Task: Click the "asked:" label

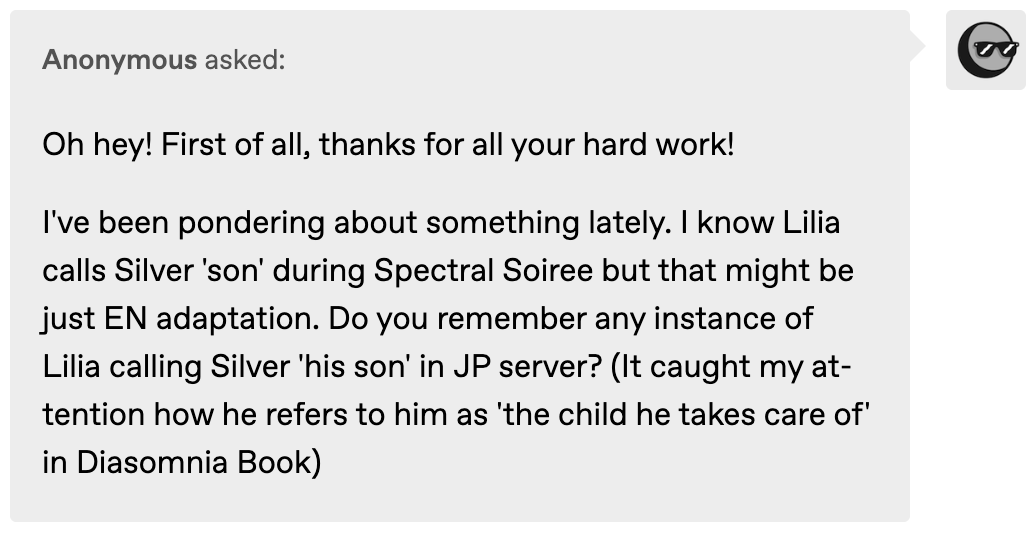Action: [x=245, y=60]
